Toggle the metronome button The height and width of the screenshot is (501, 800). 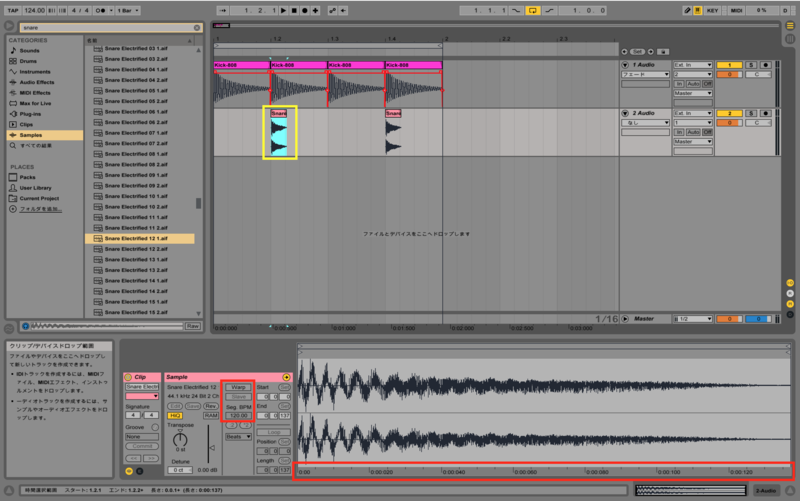pyautogui.click(x=100, y=10)
